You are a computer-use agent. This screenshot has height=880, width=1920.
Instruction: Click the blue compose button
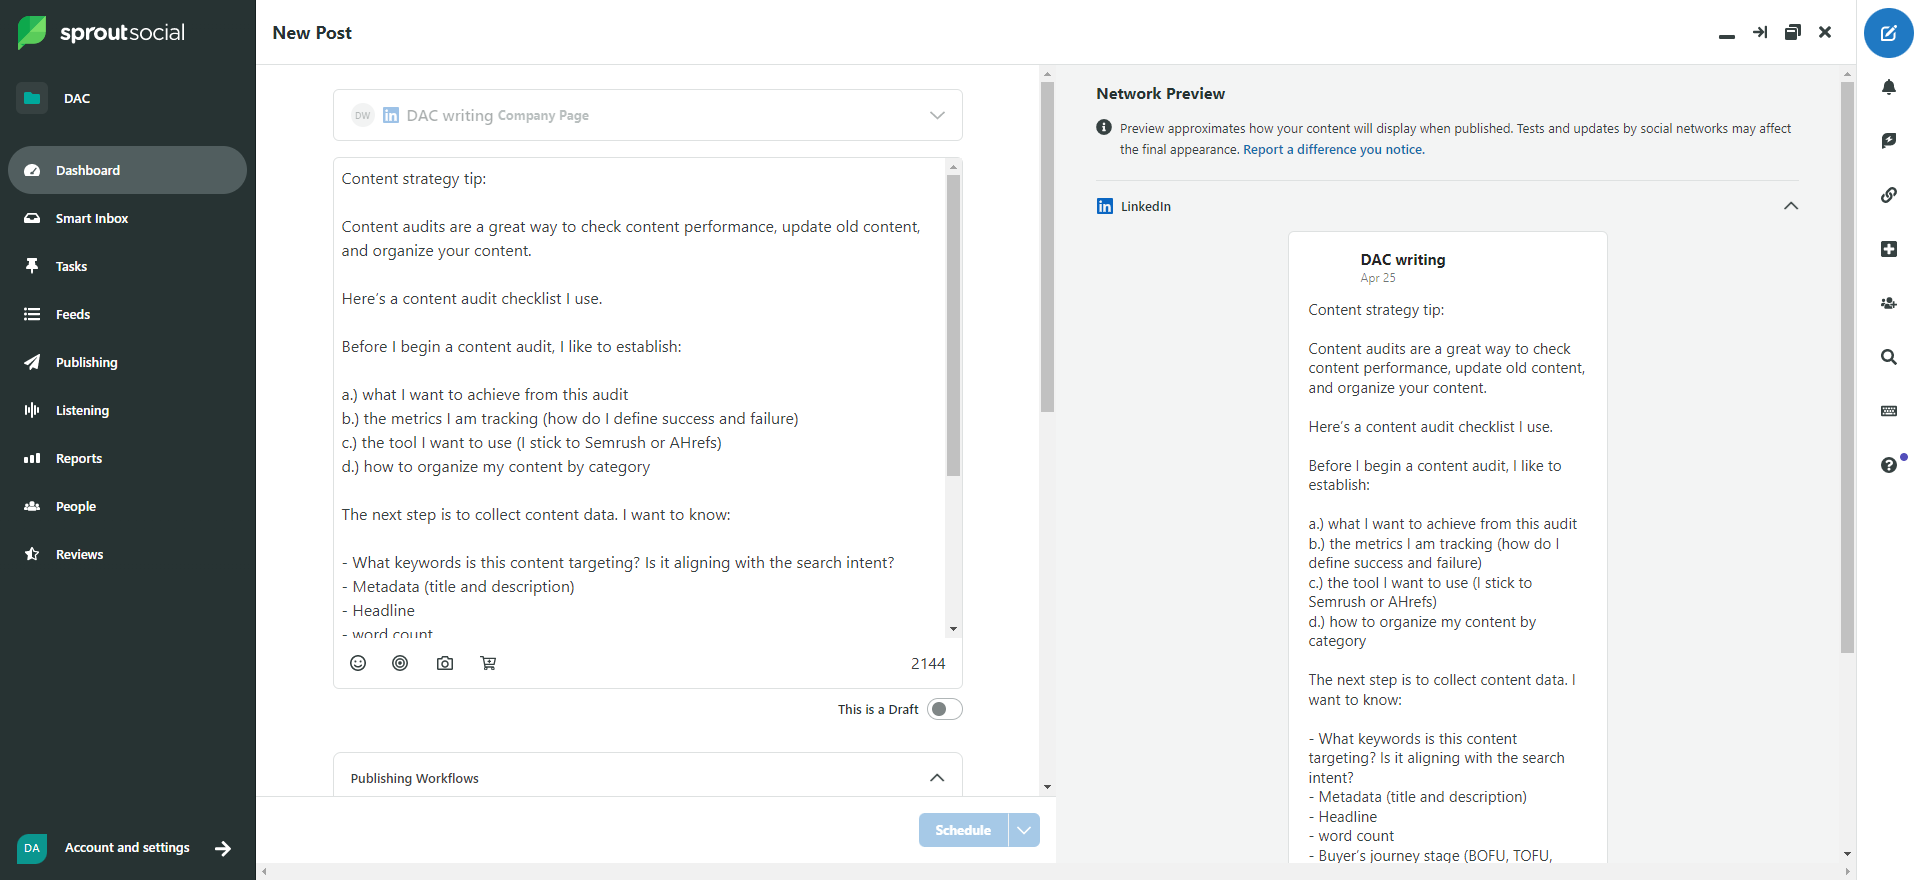click(x=1888, y=33)
